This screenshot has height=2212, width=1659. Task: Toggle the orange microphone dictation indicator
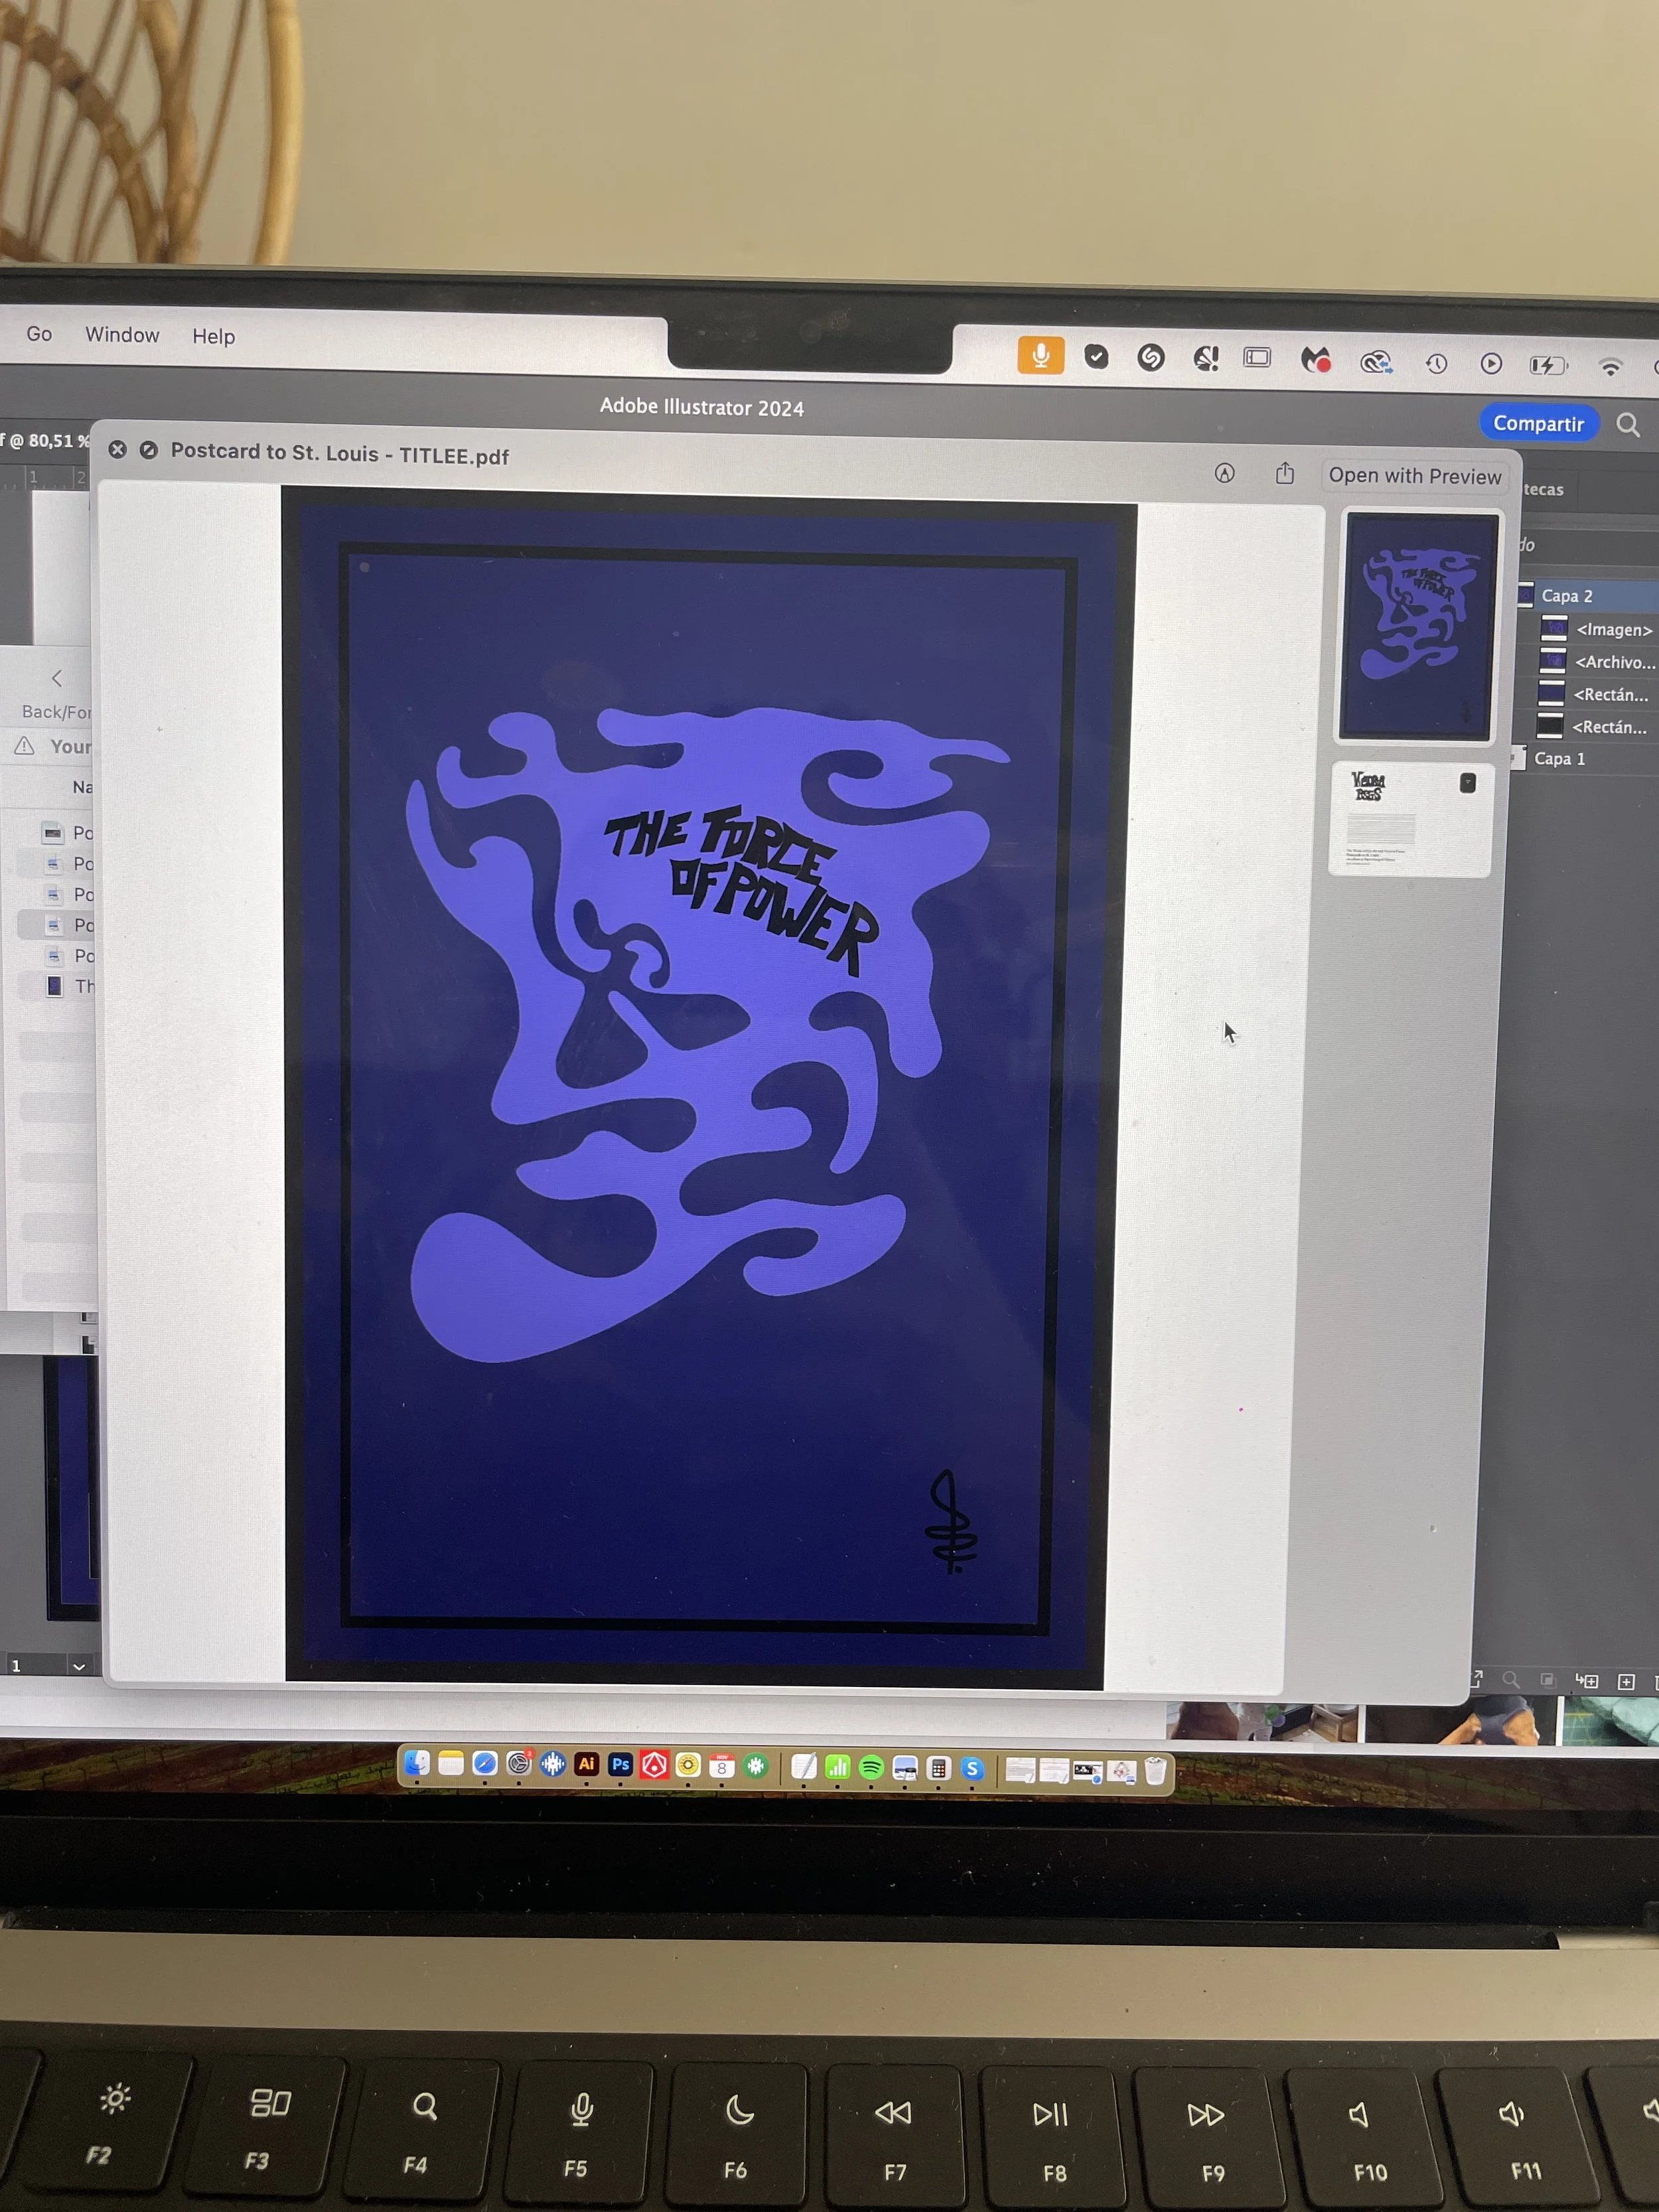click(x=1040, y=355)
